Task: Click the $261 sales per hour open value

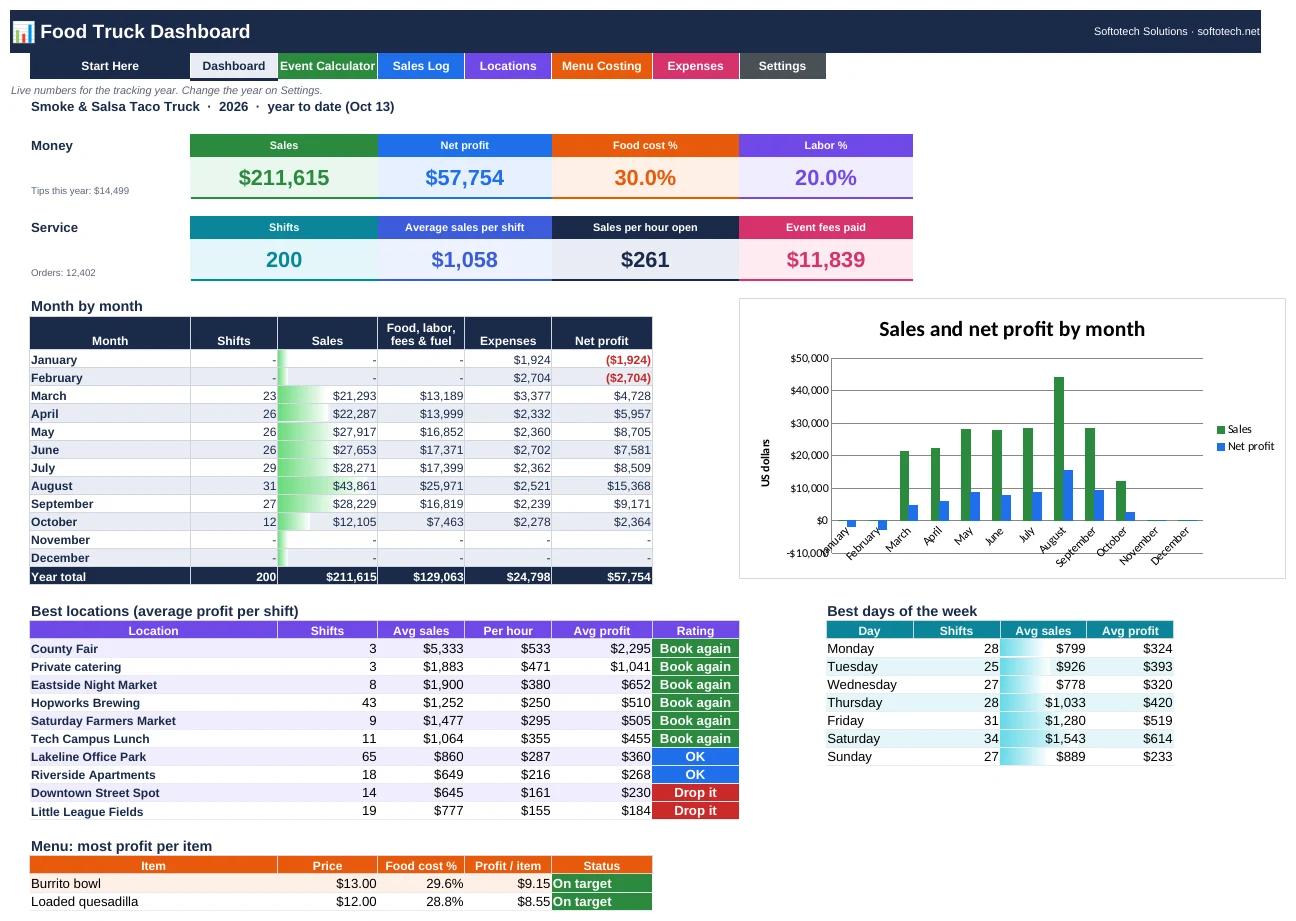Action: [645, 260]
